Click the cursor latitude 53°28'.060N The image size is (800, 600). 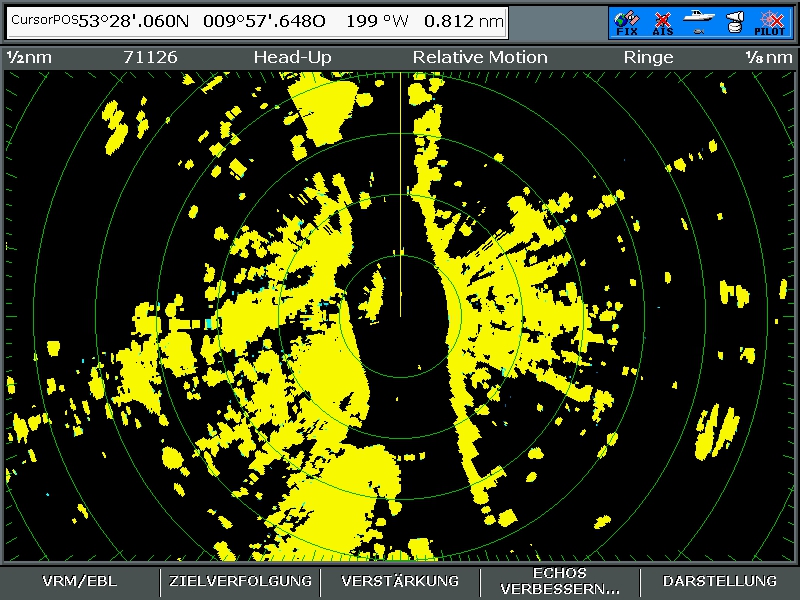(x=134, y=21)
